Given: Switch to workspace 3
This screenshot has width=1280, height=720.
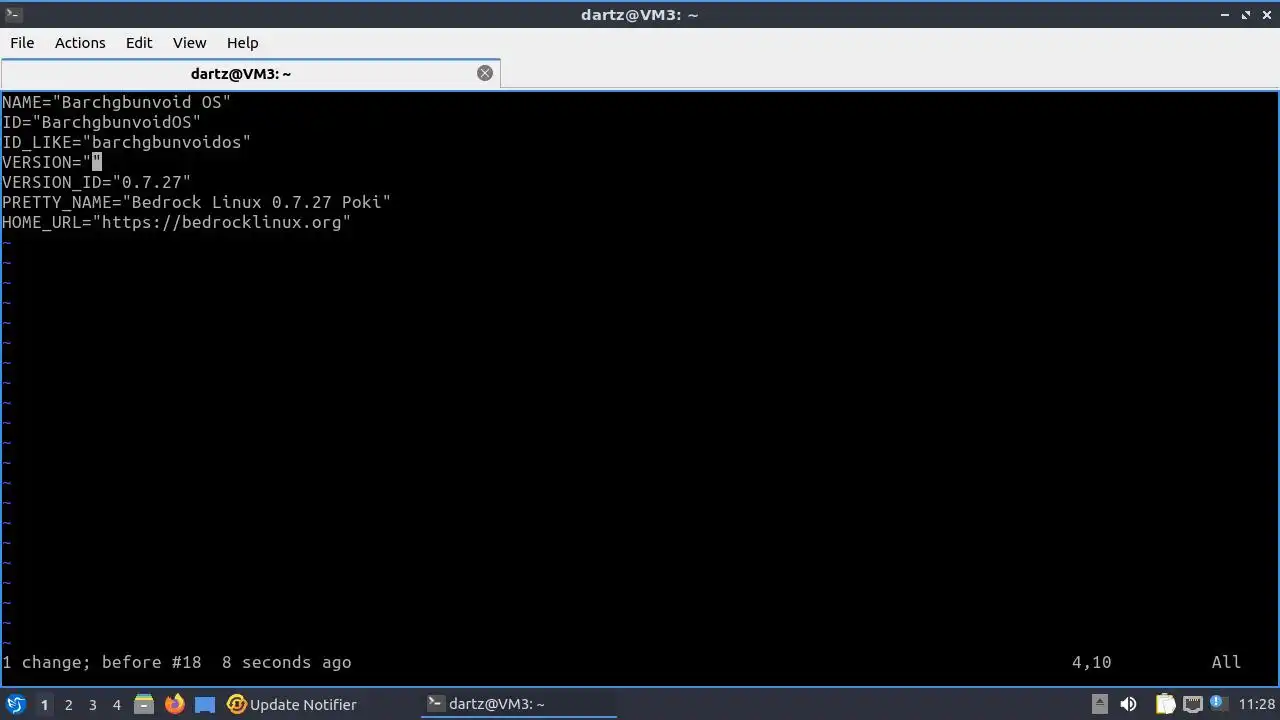Looking at the screenshot, I should (92, 704).
